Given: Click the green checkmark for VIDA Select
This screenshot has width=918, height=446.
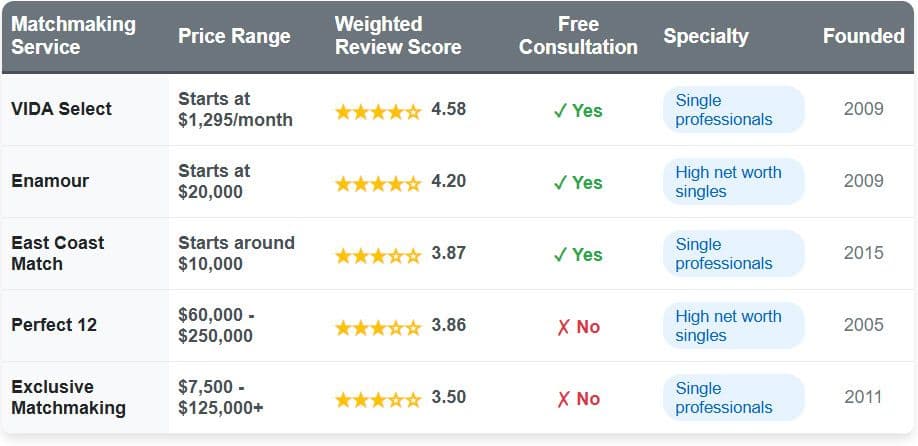Looking at the screenshot, I should click(x=560, y=111).
